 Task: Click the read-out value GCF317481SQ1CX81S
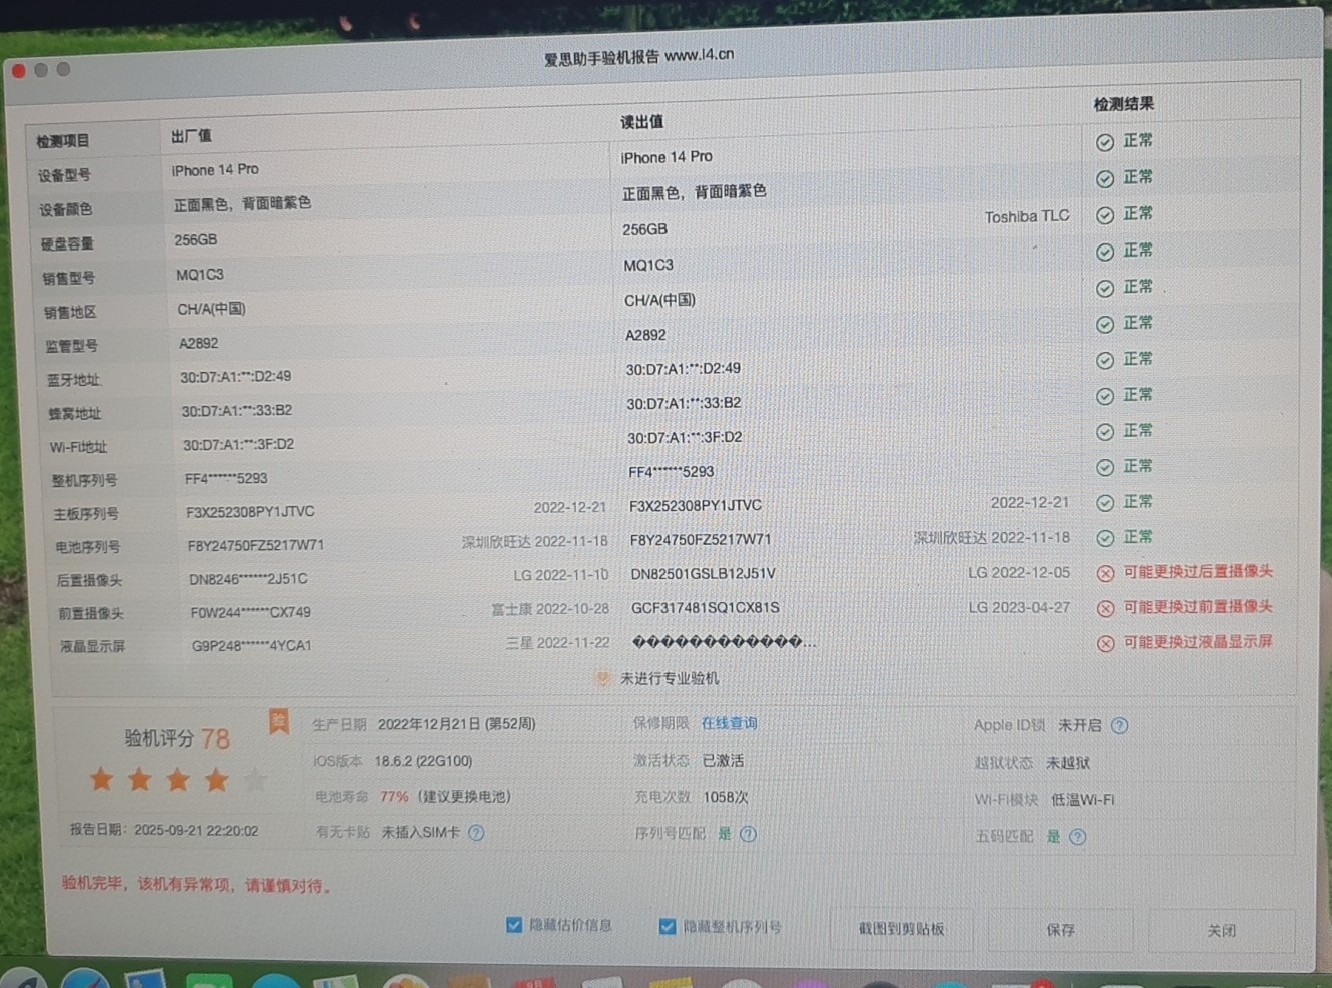tap(705, 607)
